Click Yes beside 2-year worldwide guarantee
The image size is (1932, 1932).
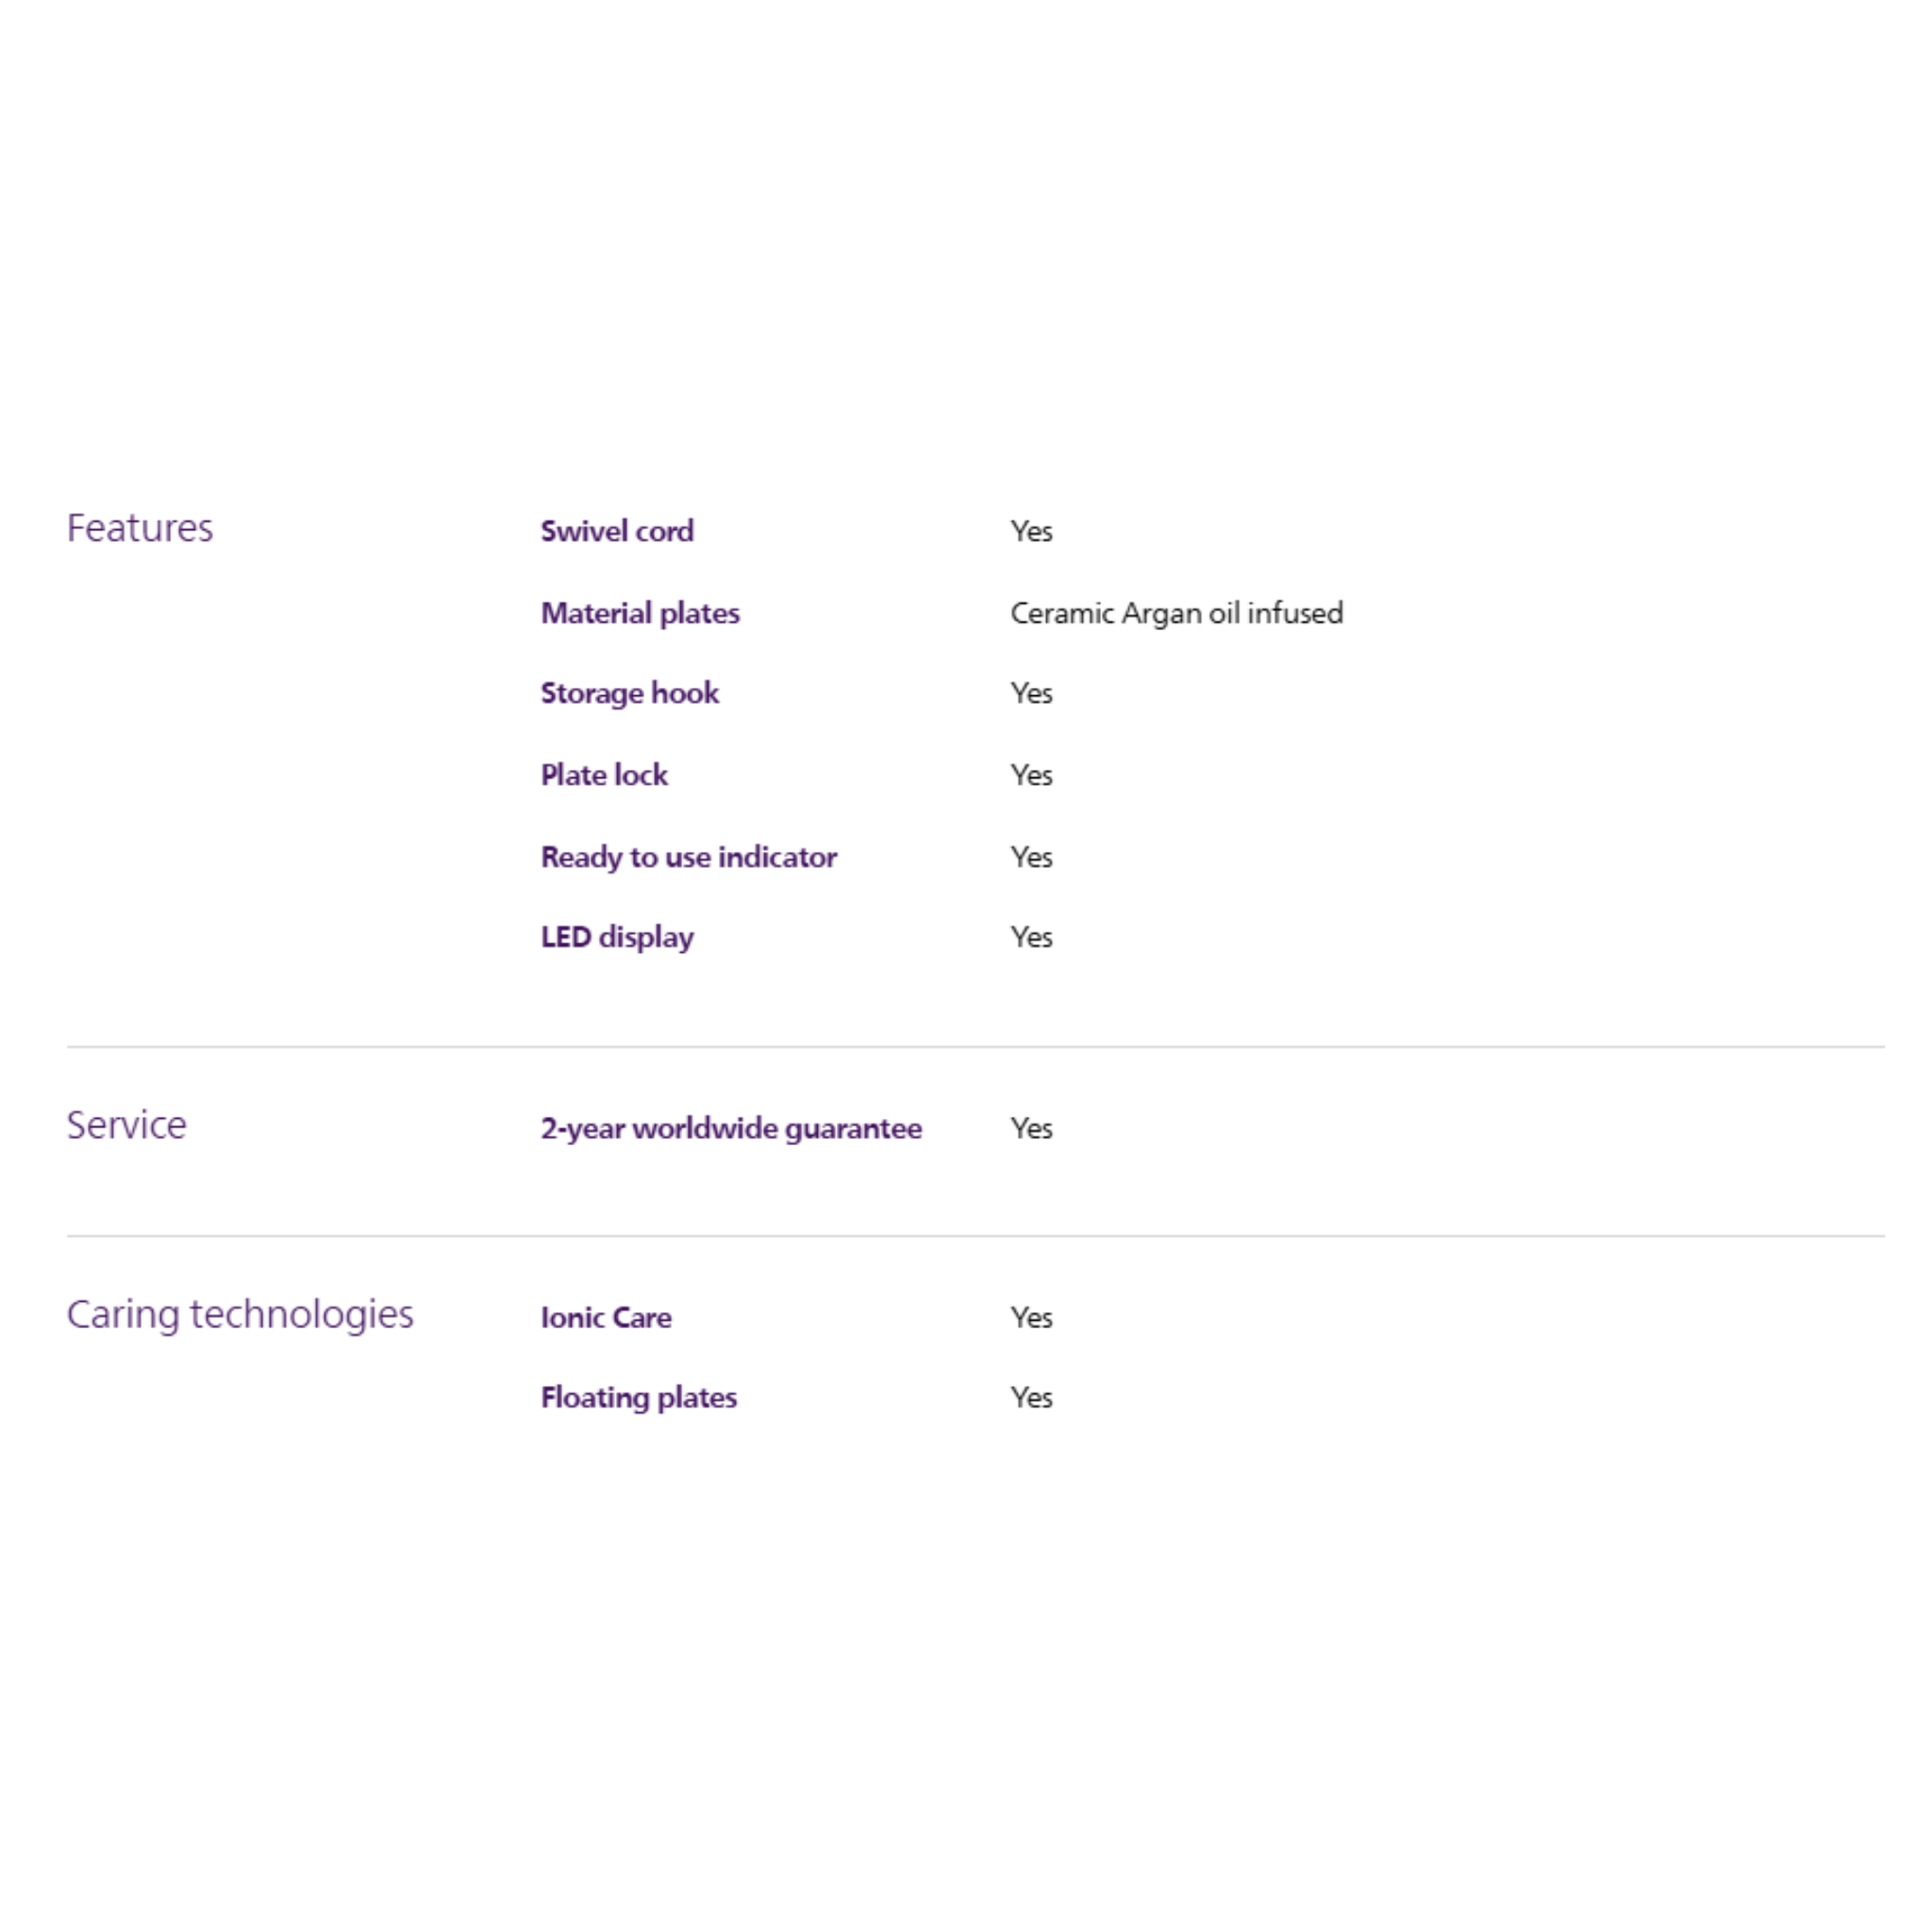tap(1031, 1128)
